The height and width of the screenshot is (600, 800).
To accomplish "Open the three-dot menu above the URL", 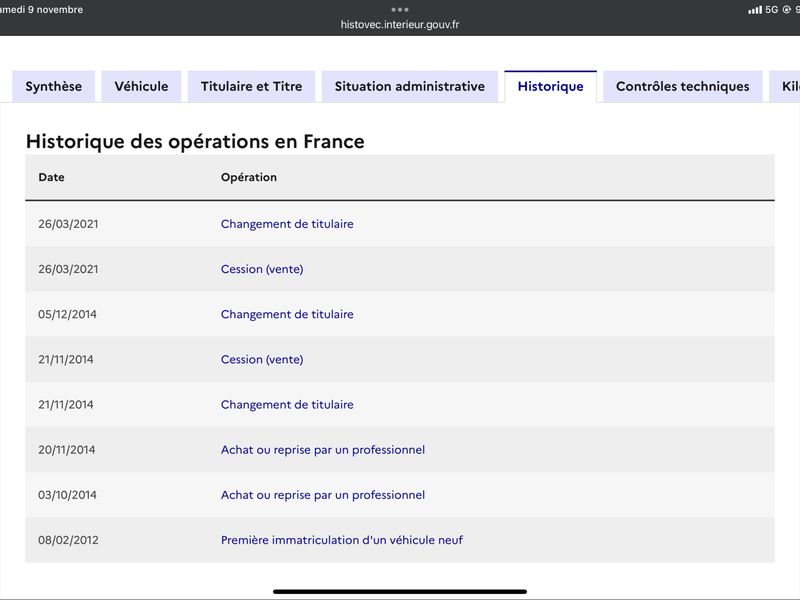I will [400, 9].
